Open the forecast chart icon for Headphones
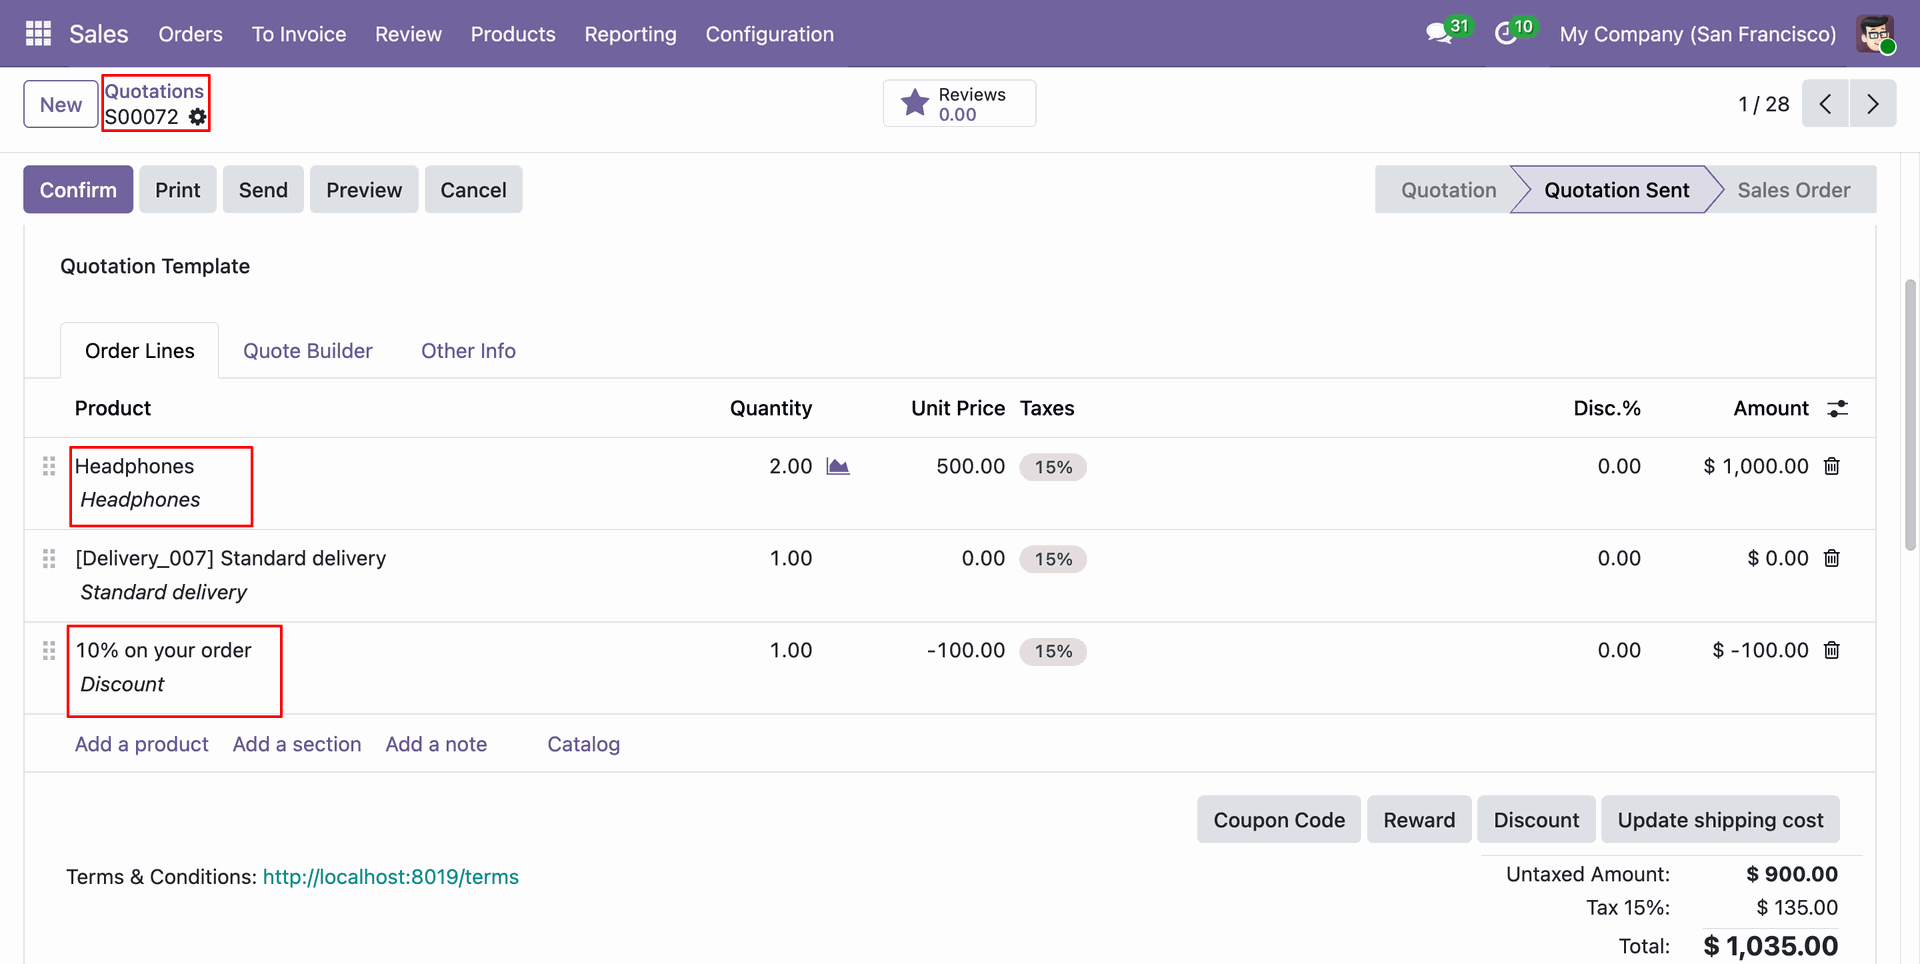This screenshot has height=964, width=1920. 838,466
